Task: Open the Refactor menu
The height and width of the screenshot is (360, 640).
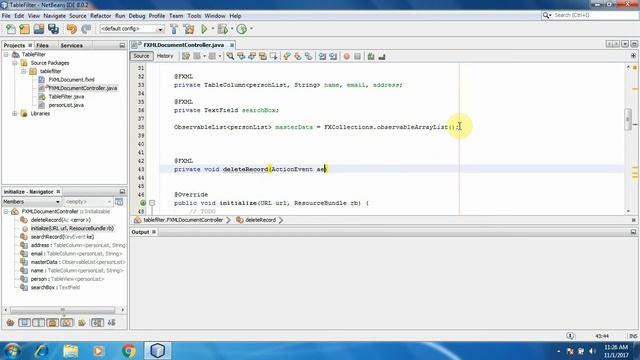Action: (100, 16)
